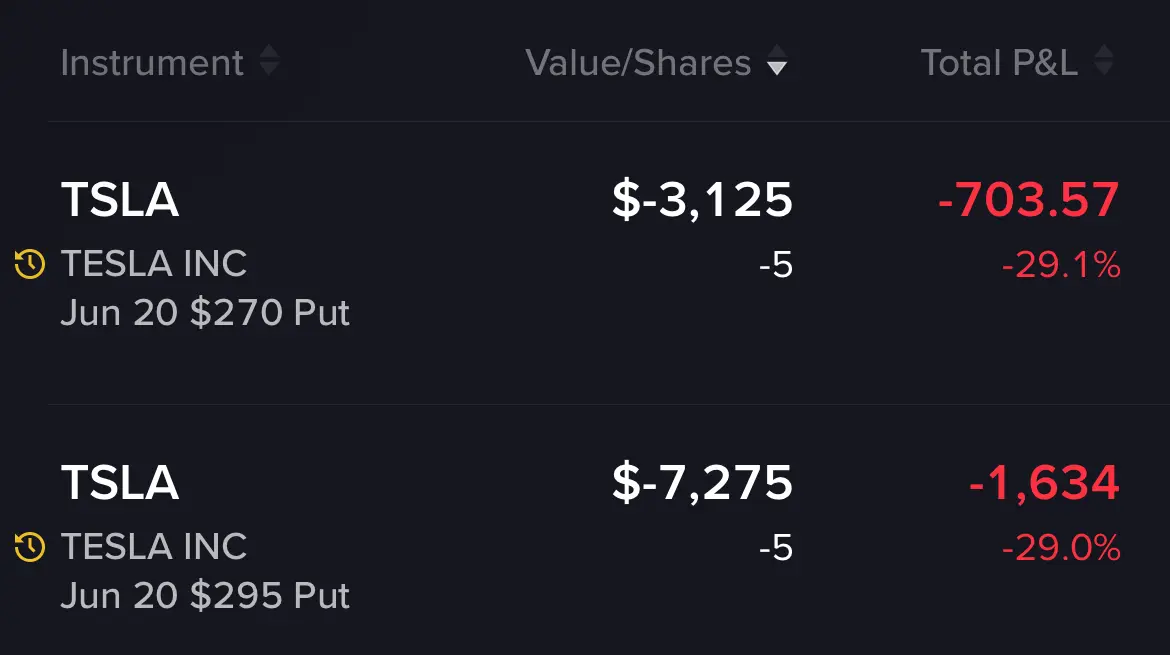Image resolution: width=1170 pixels, height=655 pixels.
Task: Click the -29.1% loss percentage
Action: (x=1061, y=265)
